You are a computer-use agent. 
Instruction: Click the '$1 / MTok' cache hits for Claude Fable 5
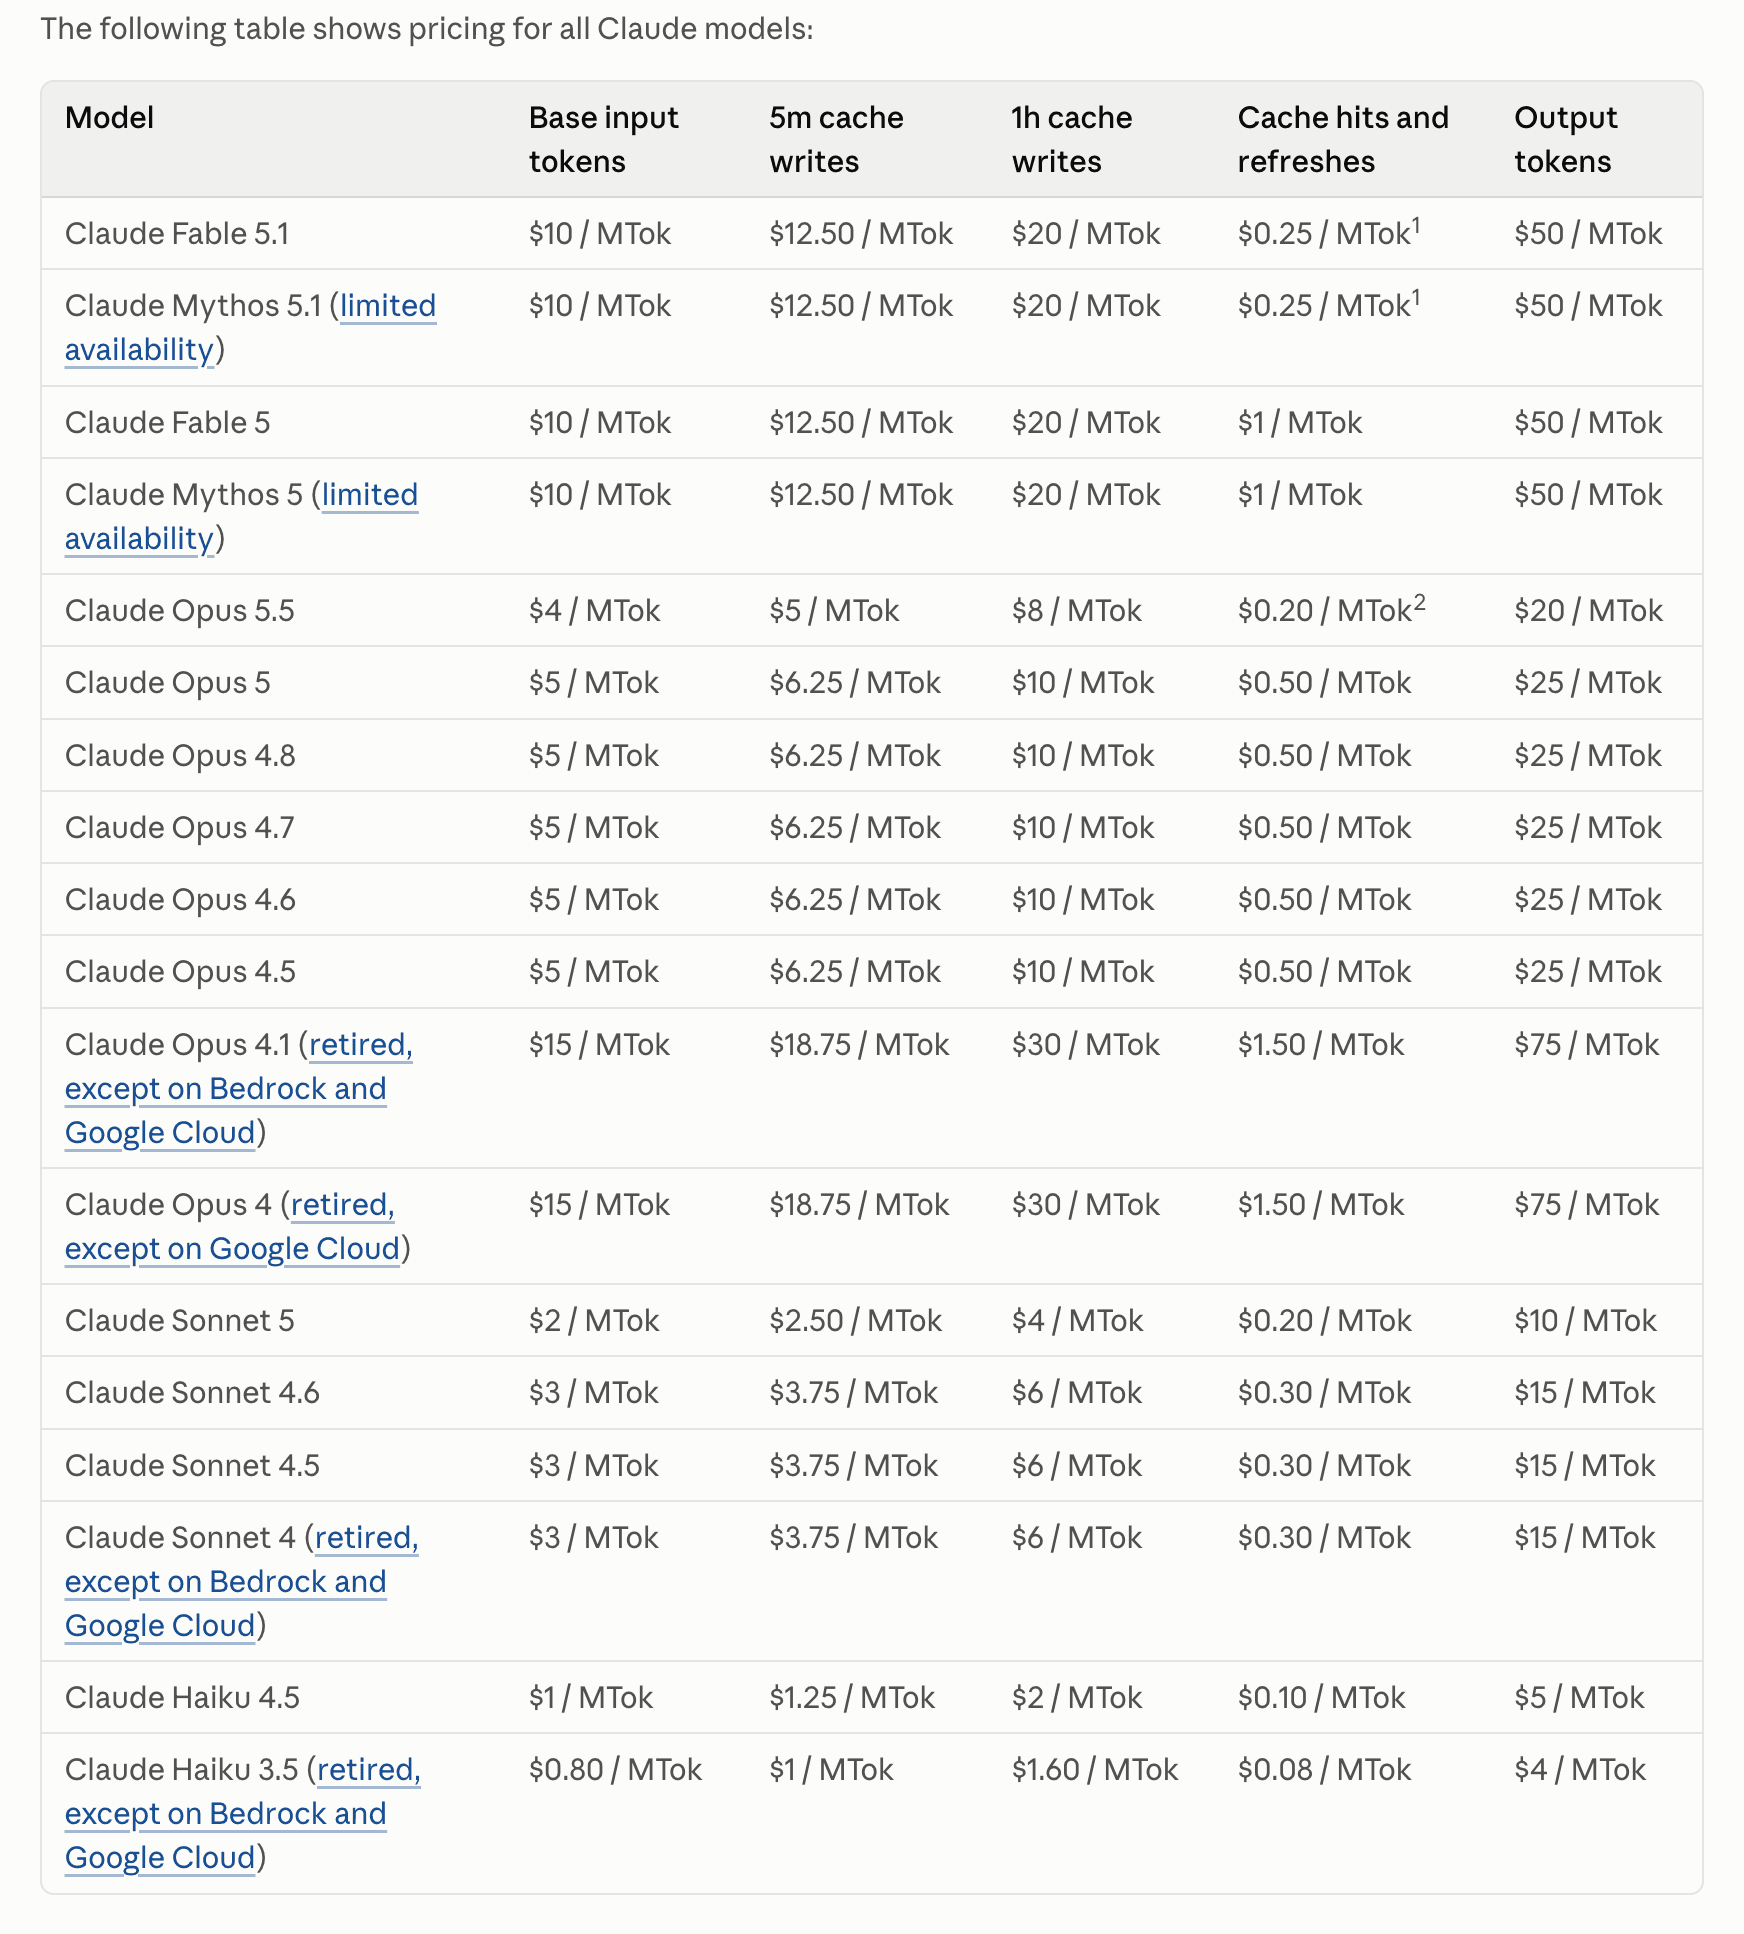click(x=1300, y=423)
